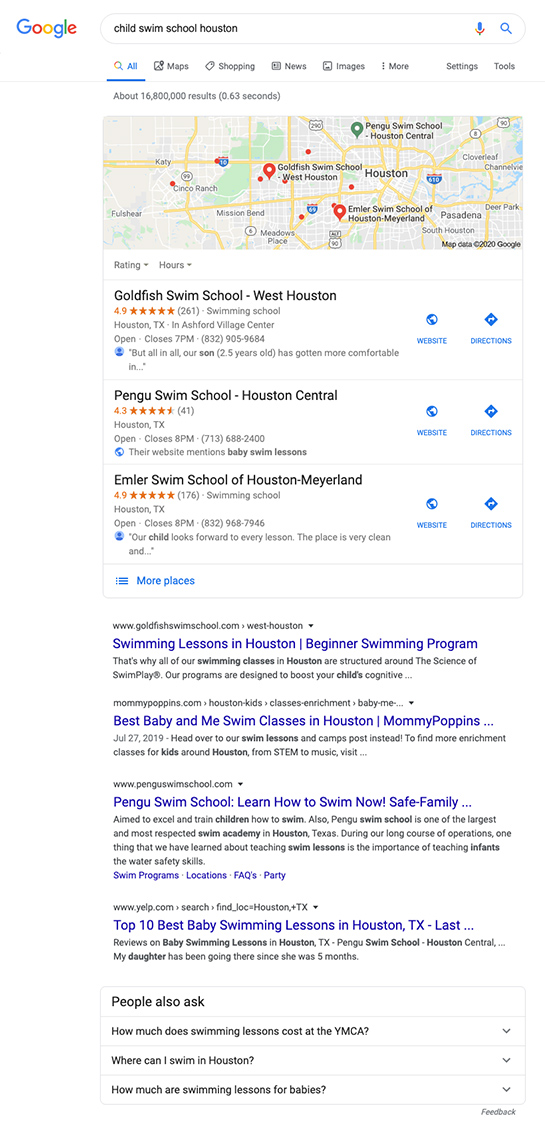Click 'People also ask' heading
The image size is (545, 1128).
tap(158, 1001)
